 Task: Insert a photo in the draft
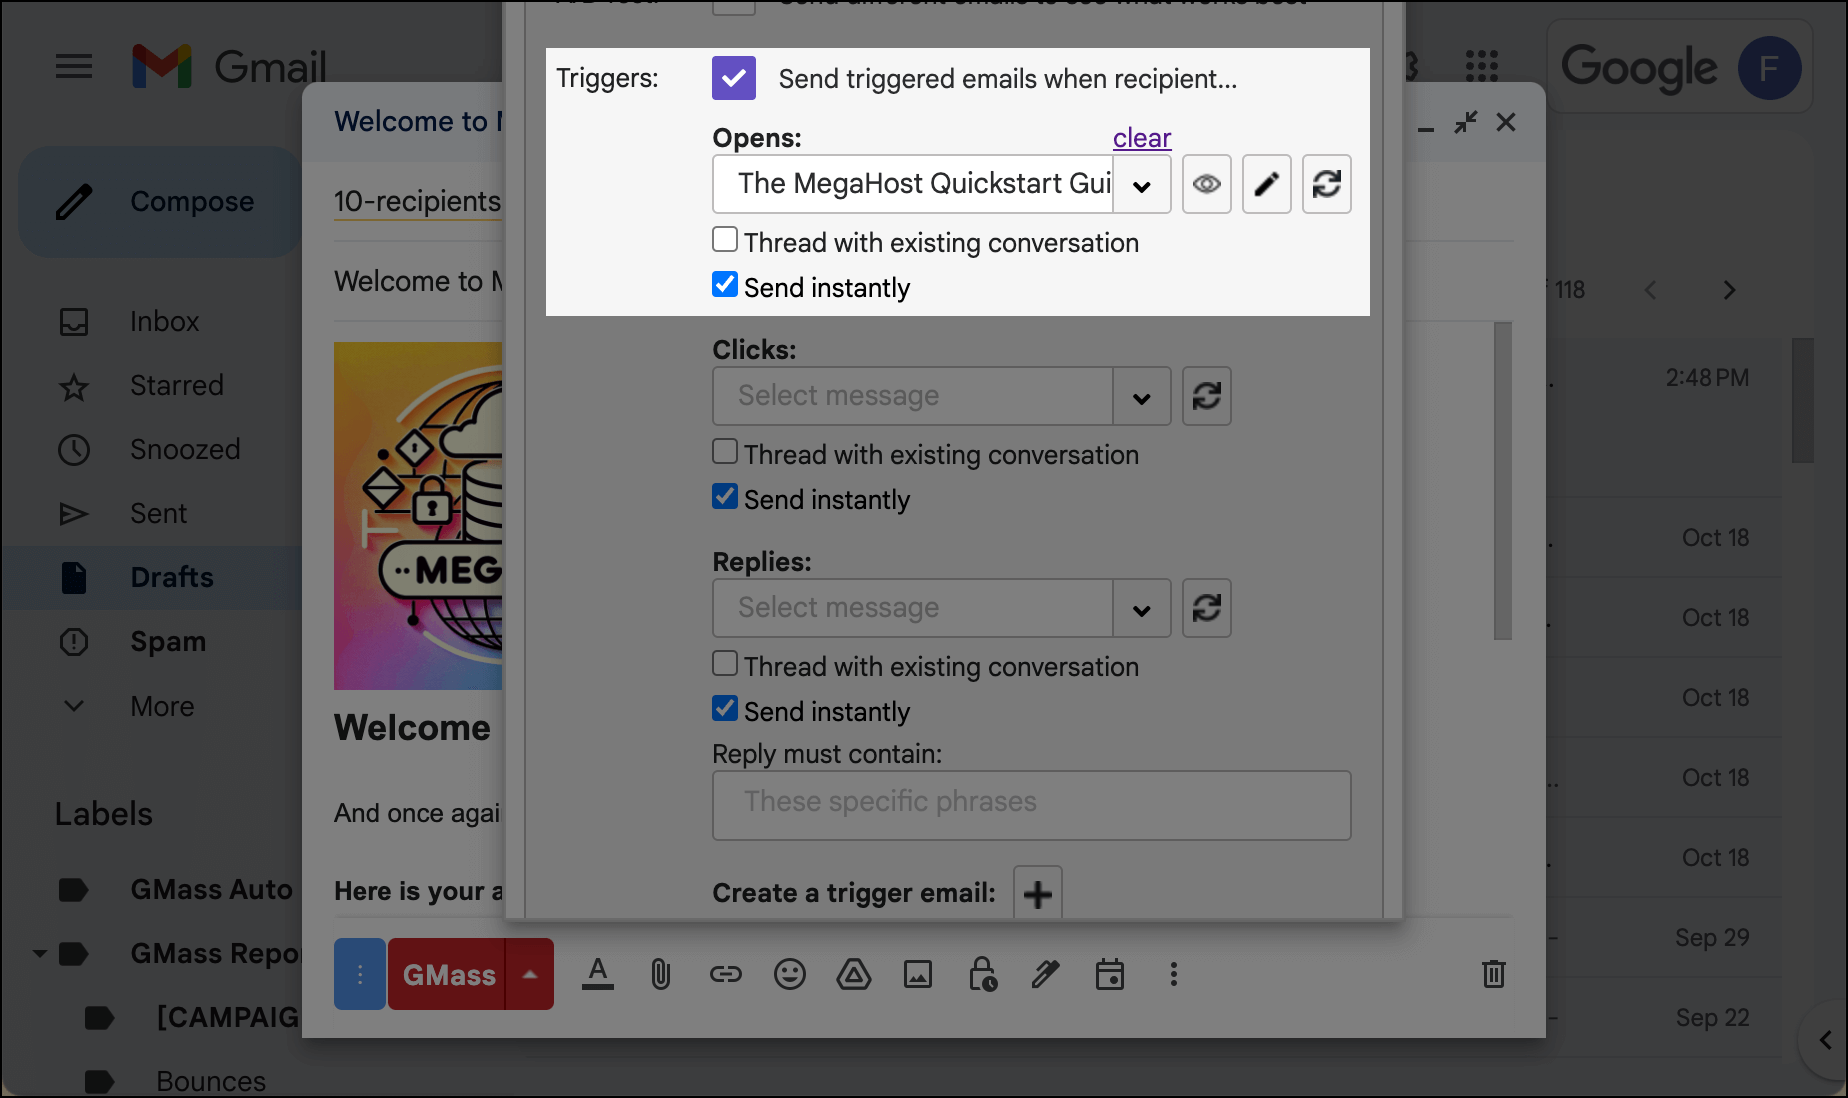point(918,974)
